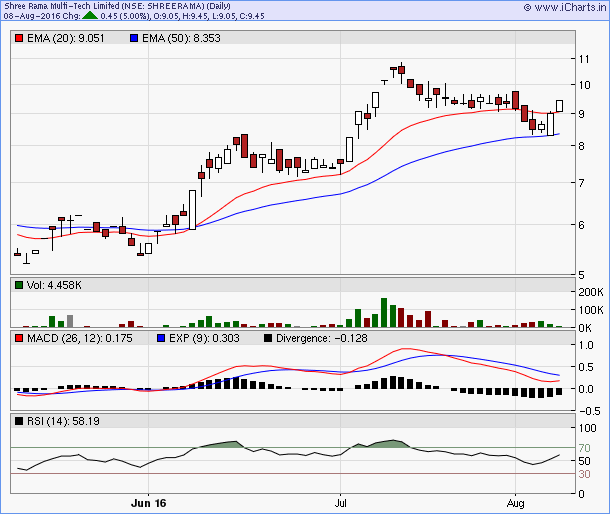Click the -0.5 MACD axis label
Screen dimensions: 610x514
[590, 411]
